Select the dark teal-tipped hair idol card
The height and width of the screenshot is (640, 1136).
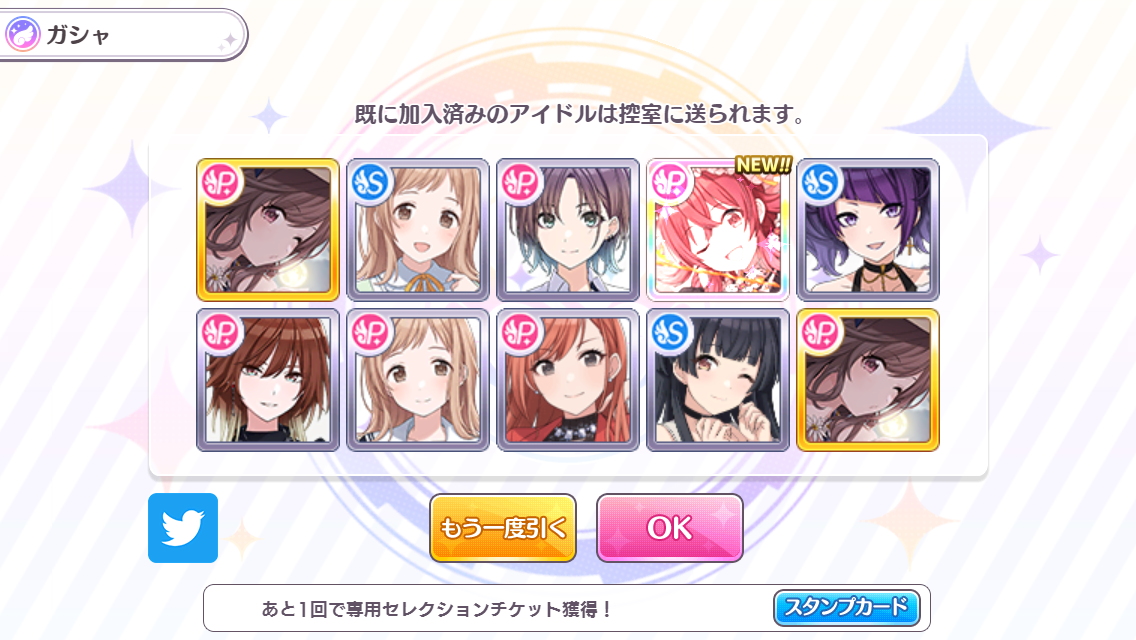567,230
